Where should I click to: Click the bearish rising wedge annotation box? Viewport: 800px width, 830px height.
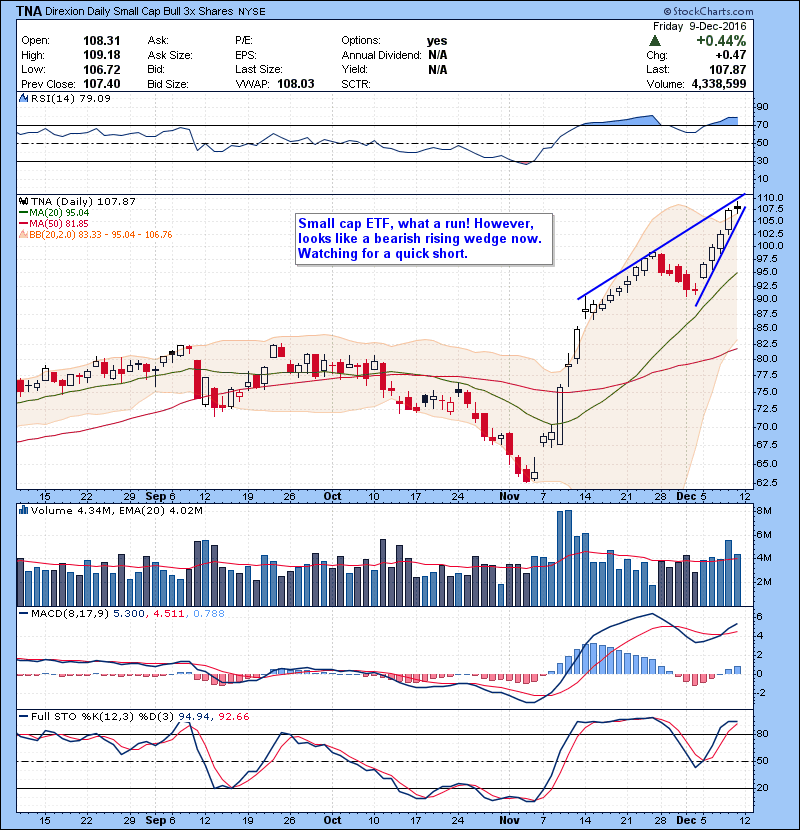coord(424,239)
